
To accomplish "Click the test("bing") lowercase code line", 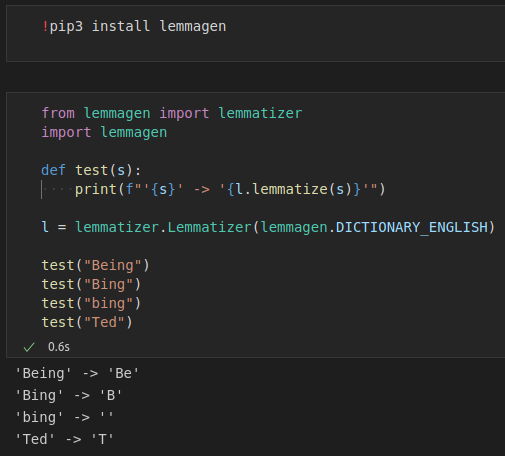I will pyautogui.click(x=91, y=303).
